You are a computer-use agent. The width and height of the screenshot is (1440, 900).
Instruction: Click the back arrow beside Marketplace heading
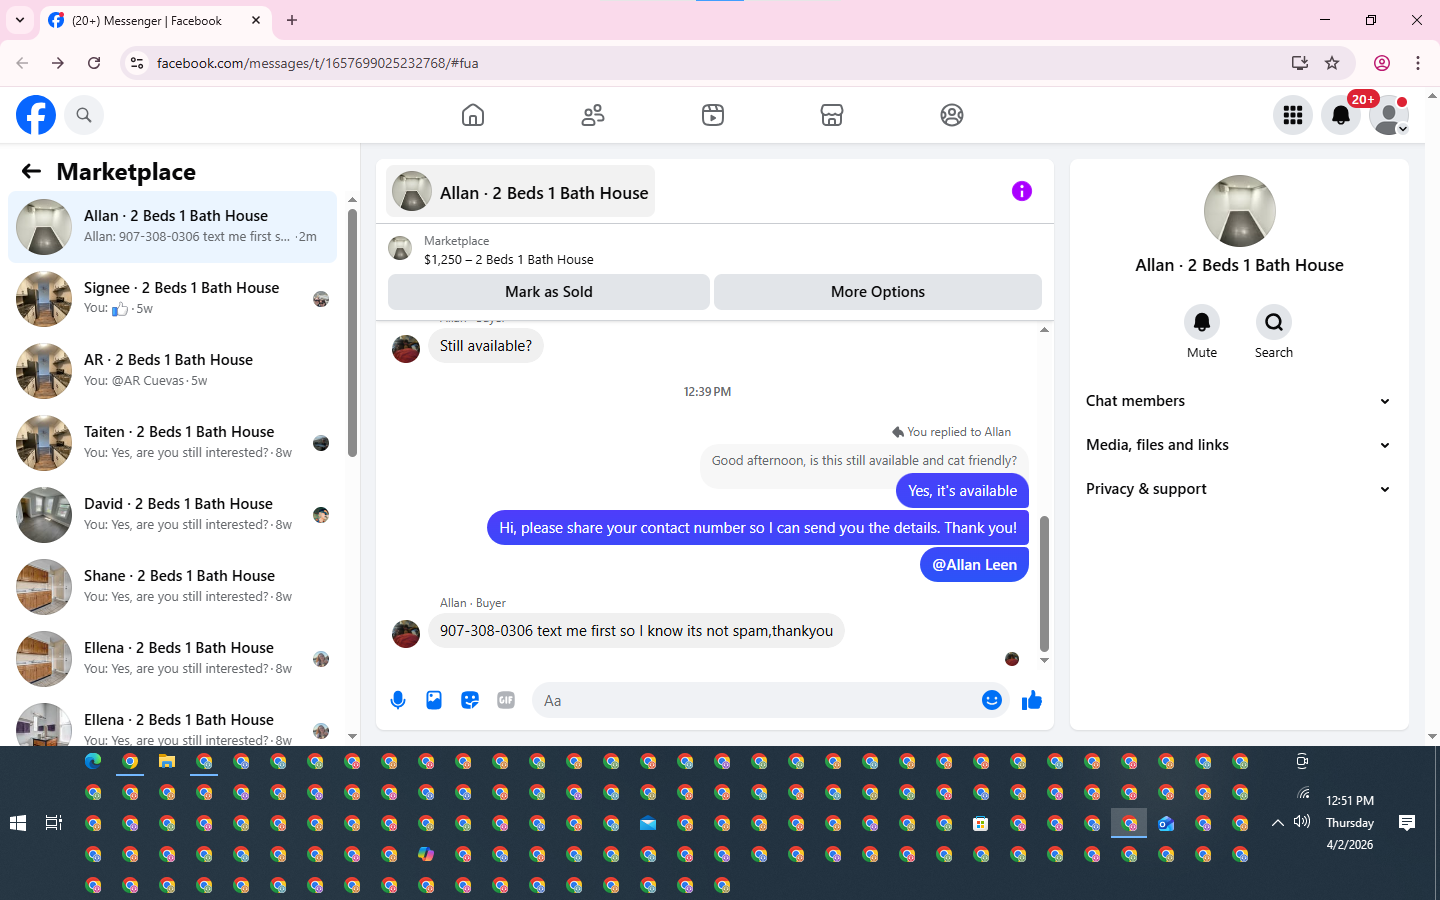pyautogui.click(x=31, y=171)
